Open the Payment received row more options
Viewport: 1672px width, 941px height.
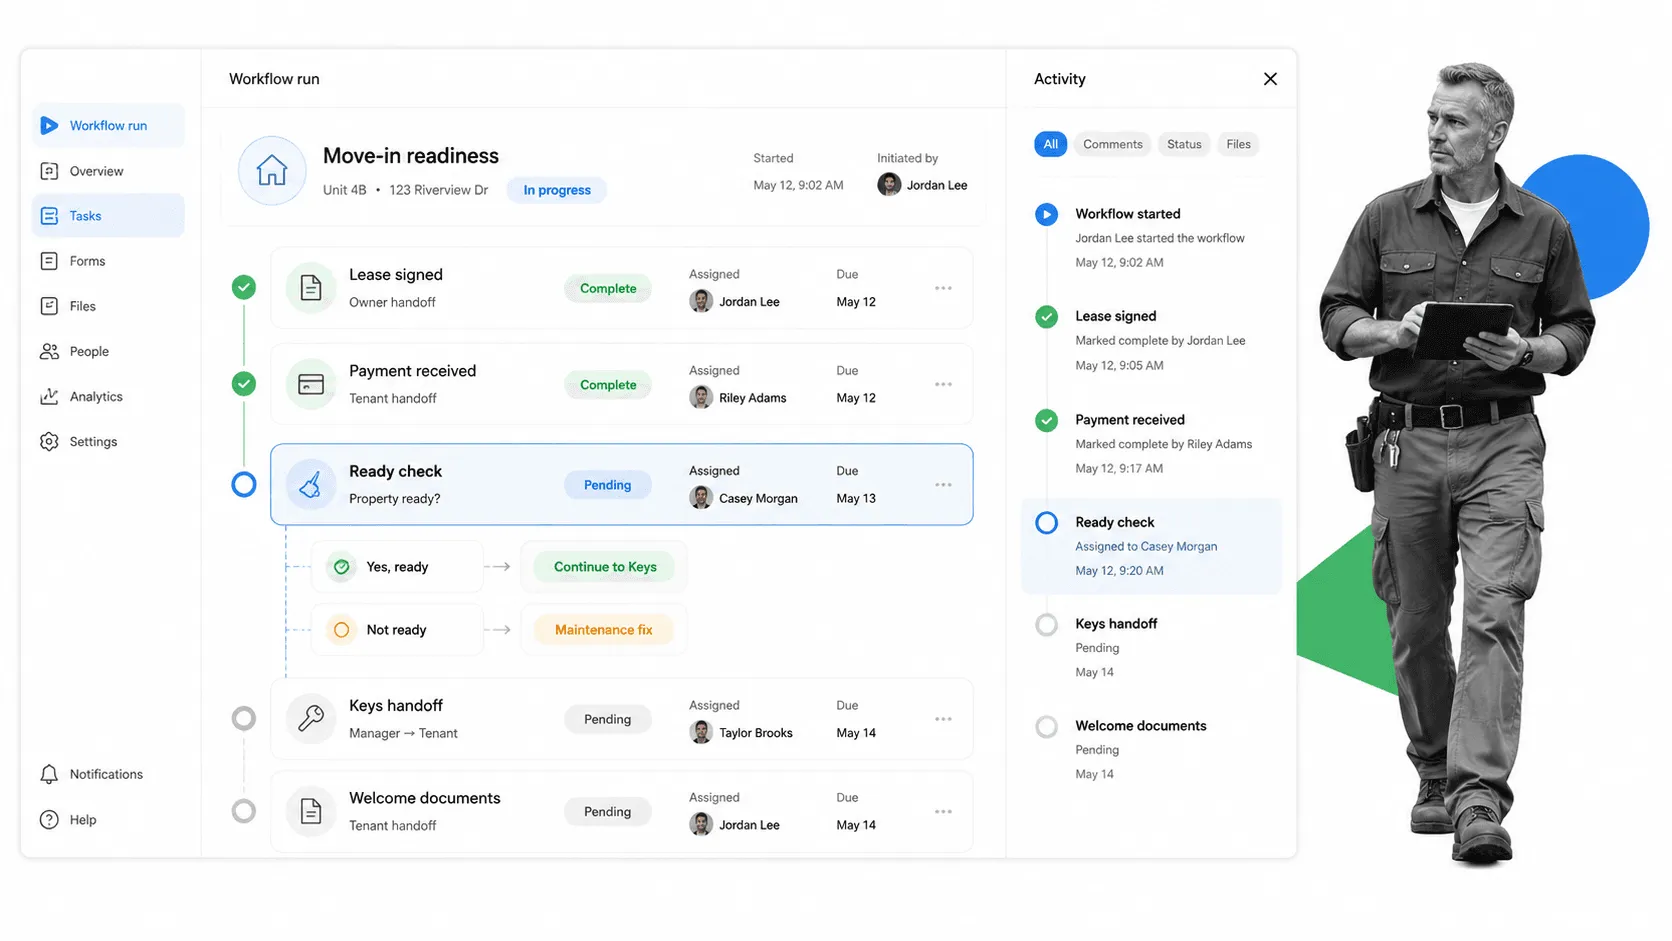943,384
